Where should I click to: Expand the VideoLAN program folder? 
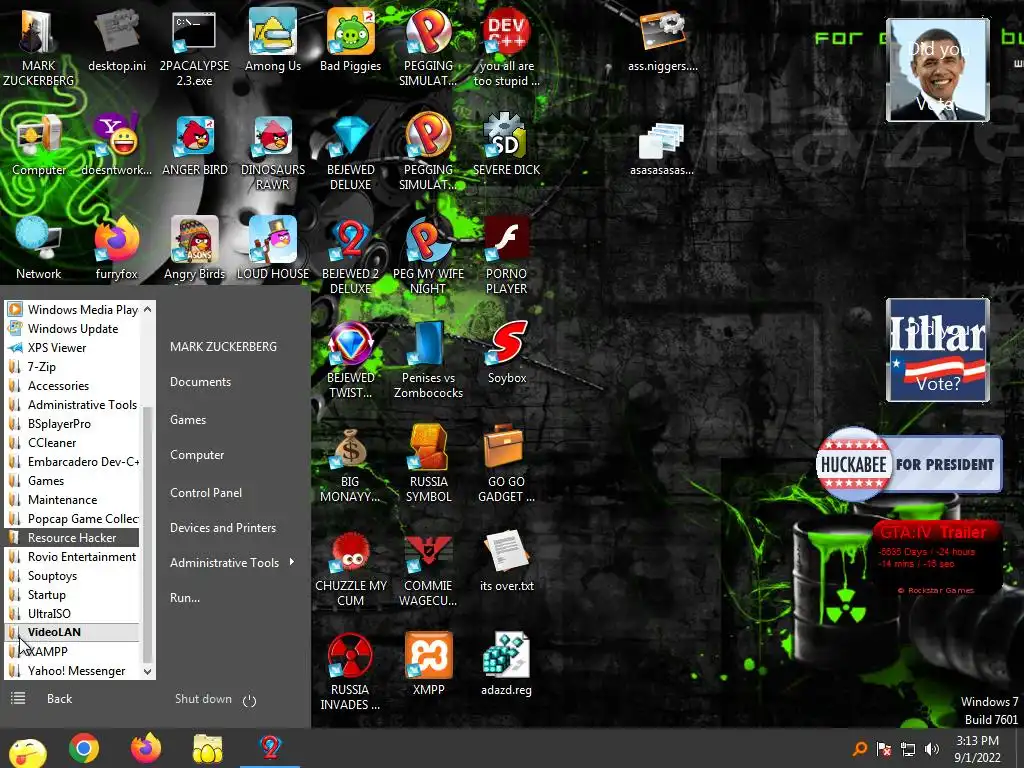point(72,632)
